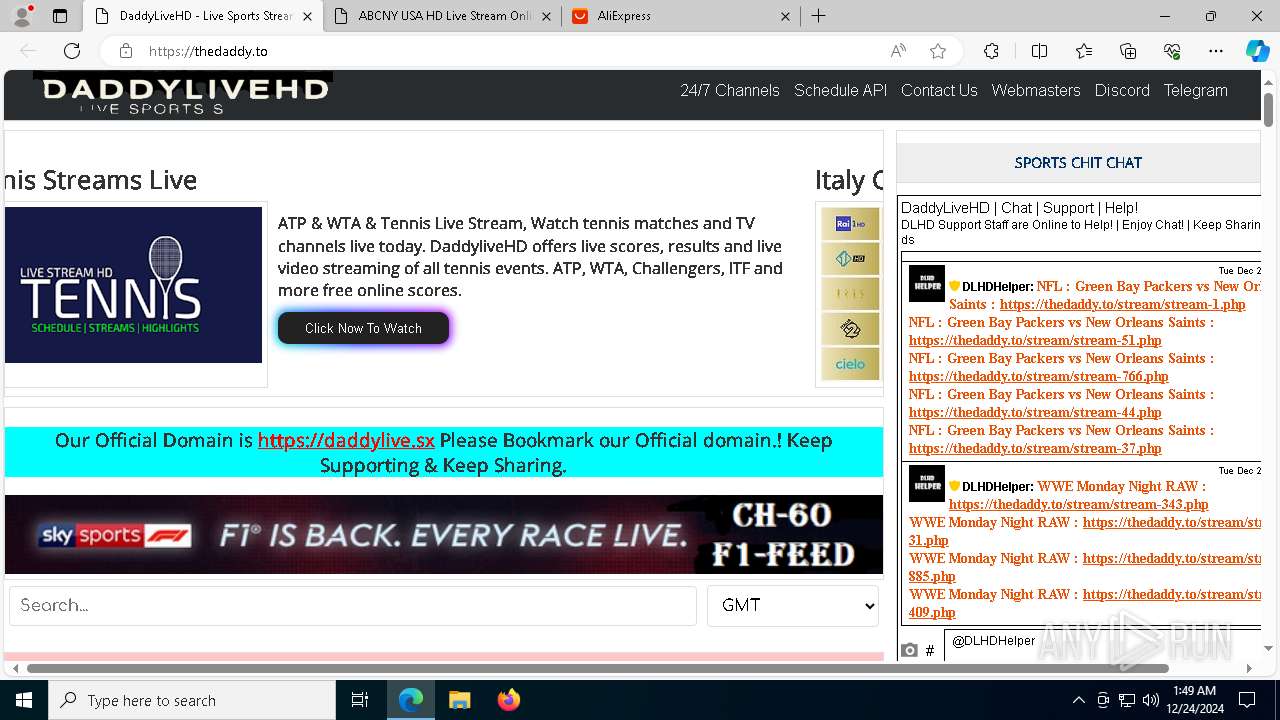The image size is (1280, 720).
Task: Open the Live Stream HD Tennis thumbnail
Action: (x=133, y=285)
